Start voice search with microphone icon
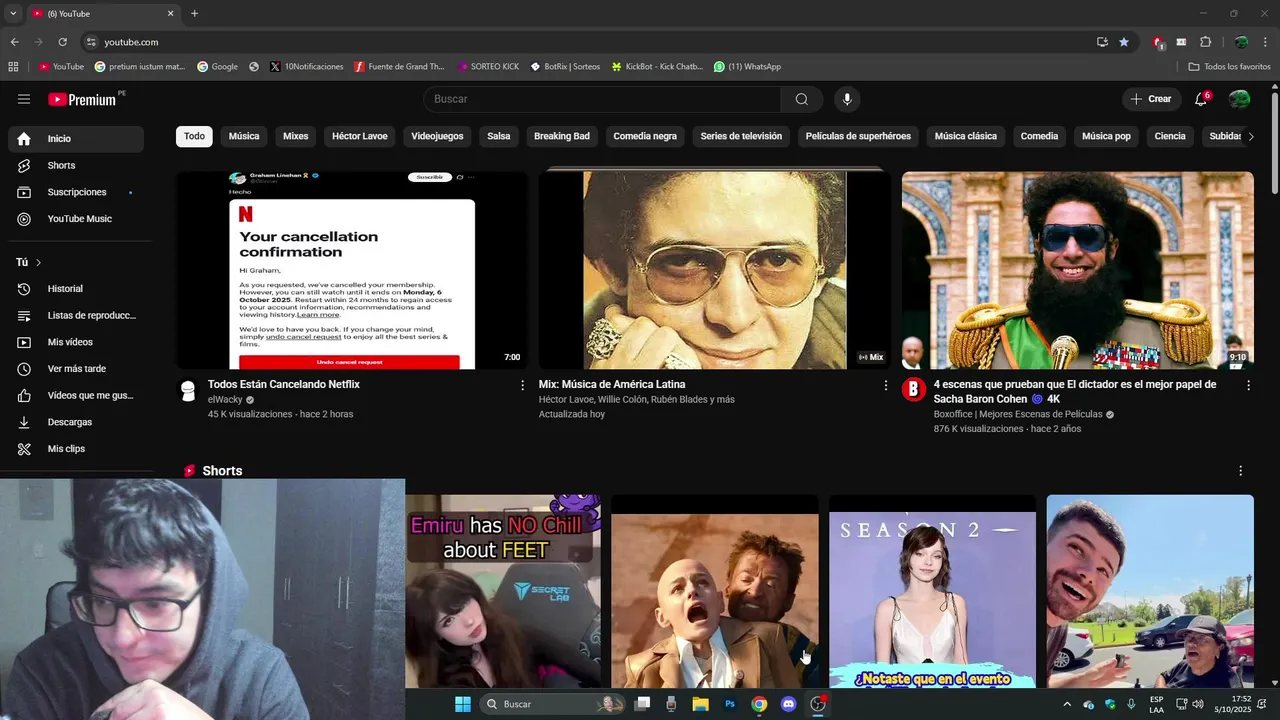This screenshot has height=720, width=1280. point(847,99)
